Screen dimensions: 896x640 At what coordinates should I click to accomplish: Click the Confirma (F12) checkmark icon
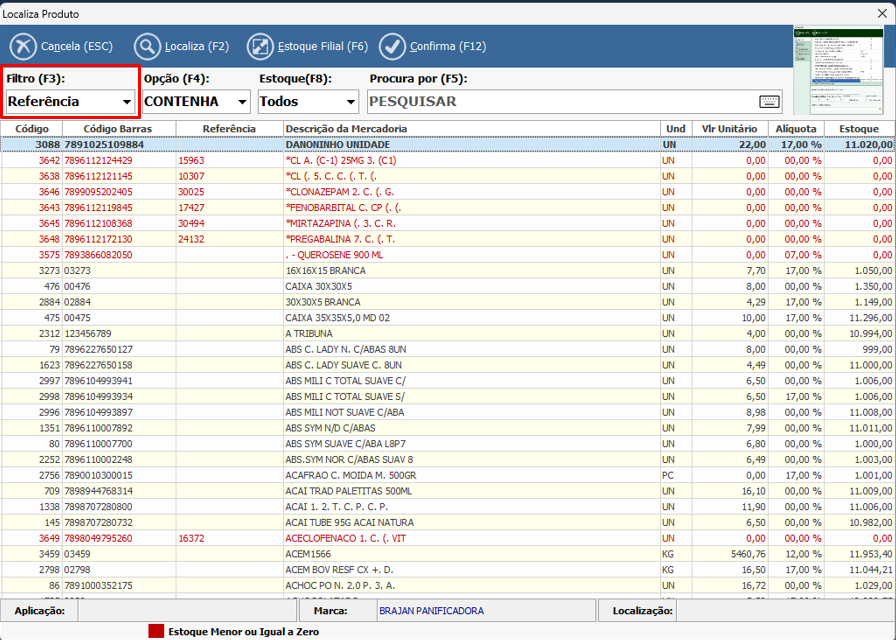[x=393, y=46]
